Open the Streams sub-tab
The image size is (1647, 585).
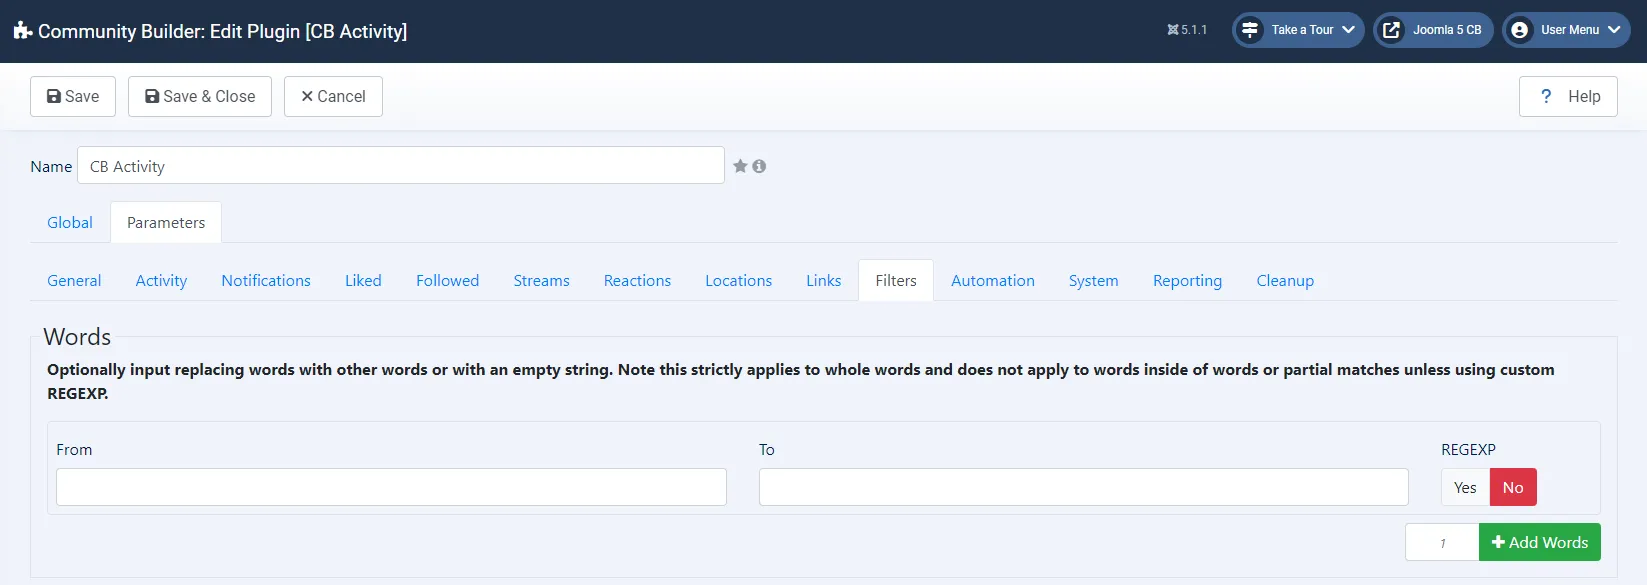pyautogui.click(x=541, y=280)
